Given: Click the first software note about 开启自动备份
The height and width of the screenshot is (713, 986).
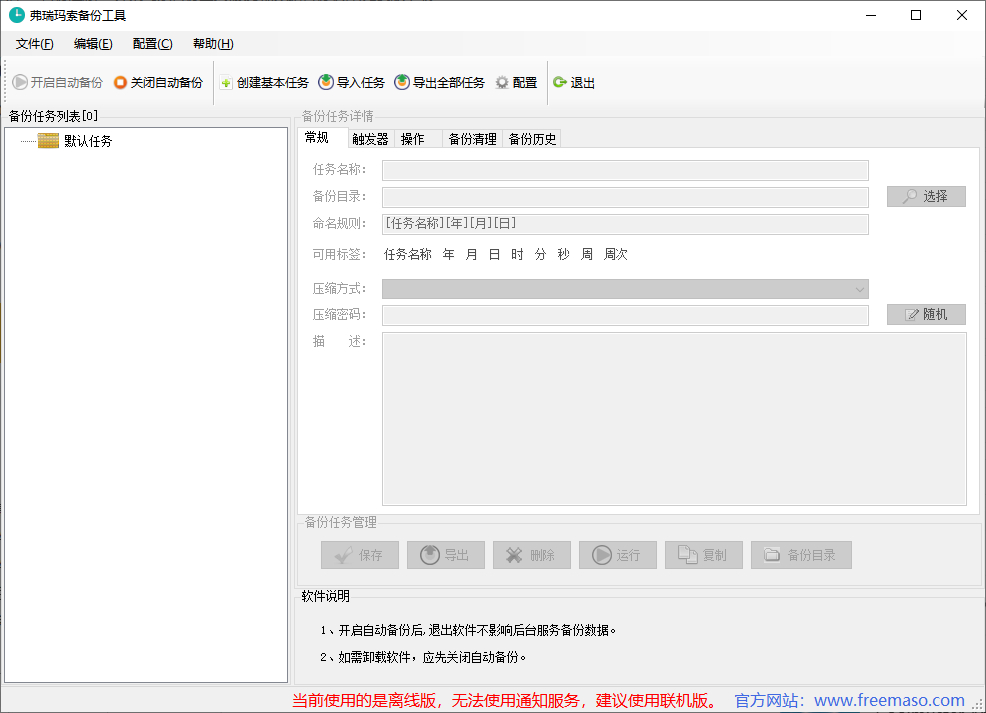Looking at the screenshot, I should tap(468, 630).
